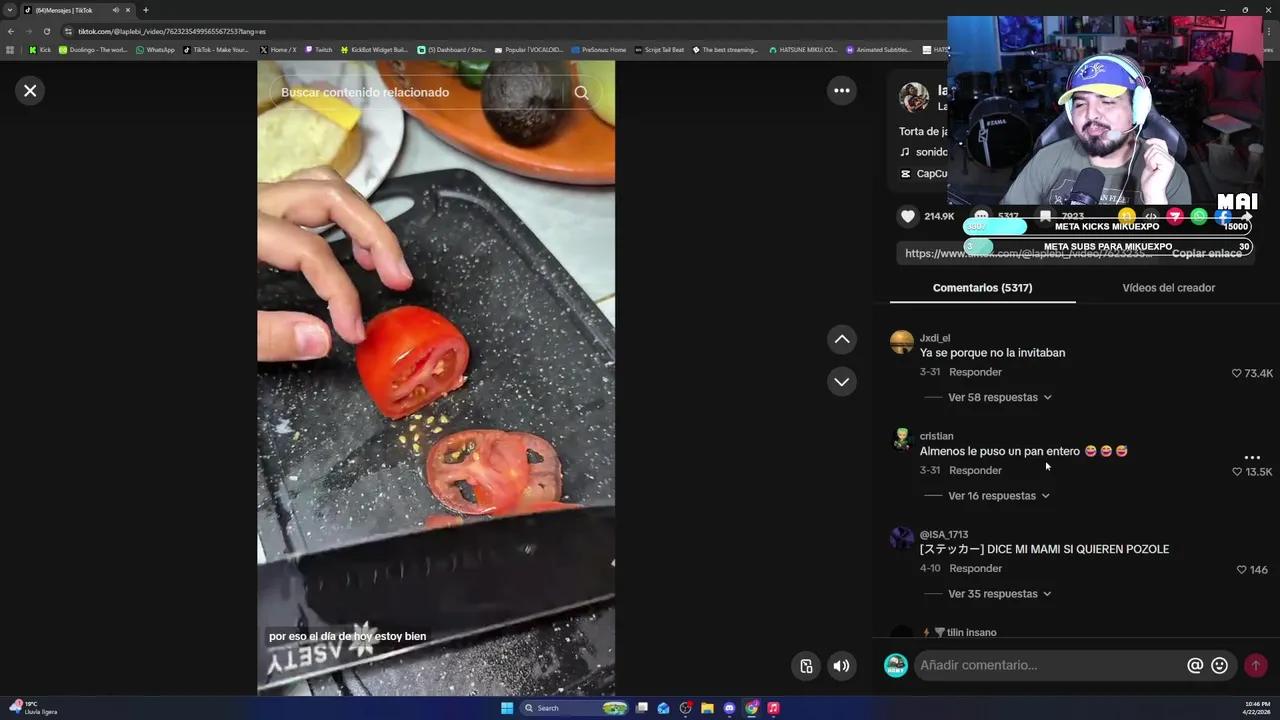The height and width of the screenshot is (720, 1280).
Task: Reload the browser page
Action: [x=46, y=31]
